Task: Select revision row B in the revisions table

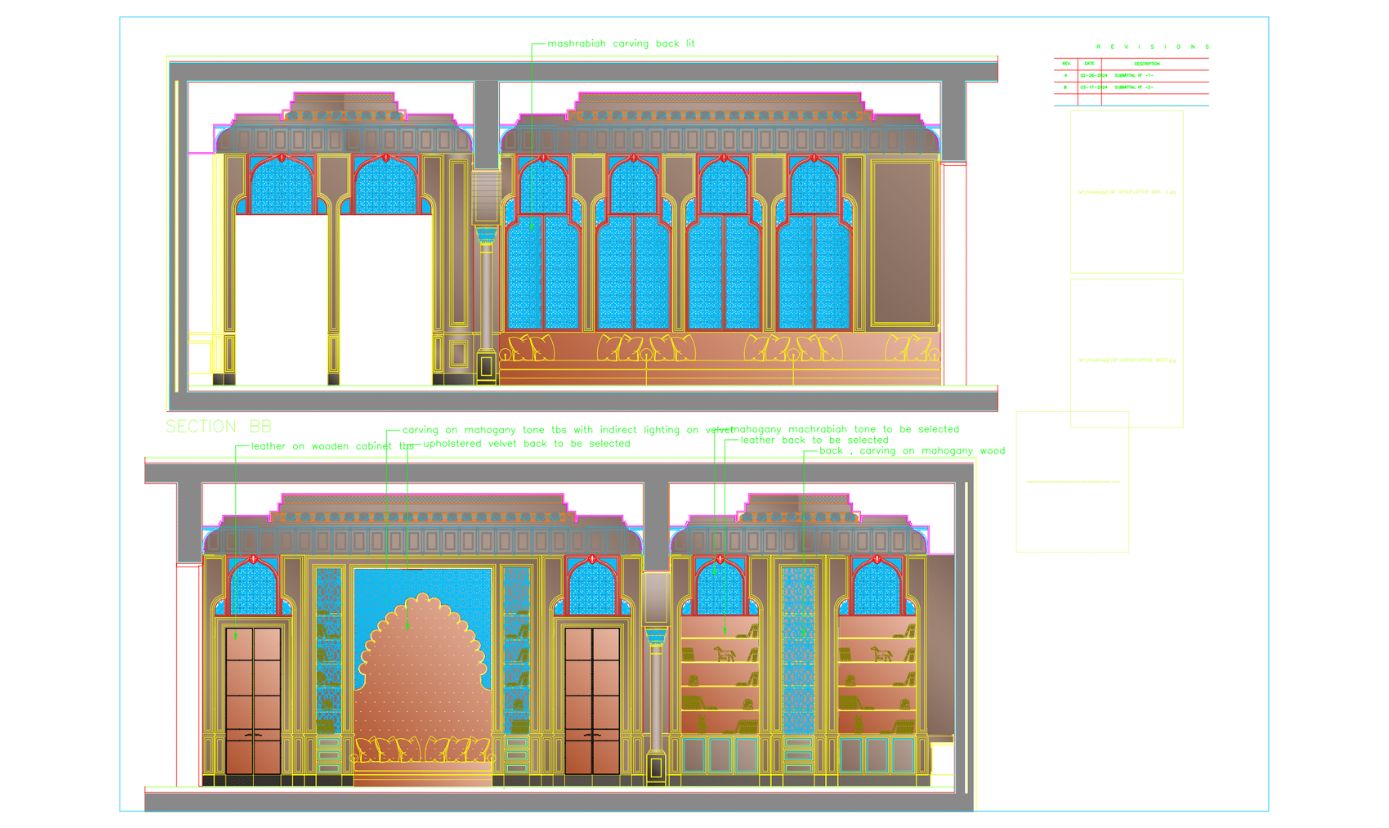Action: coord(1132,88)
